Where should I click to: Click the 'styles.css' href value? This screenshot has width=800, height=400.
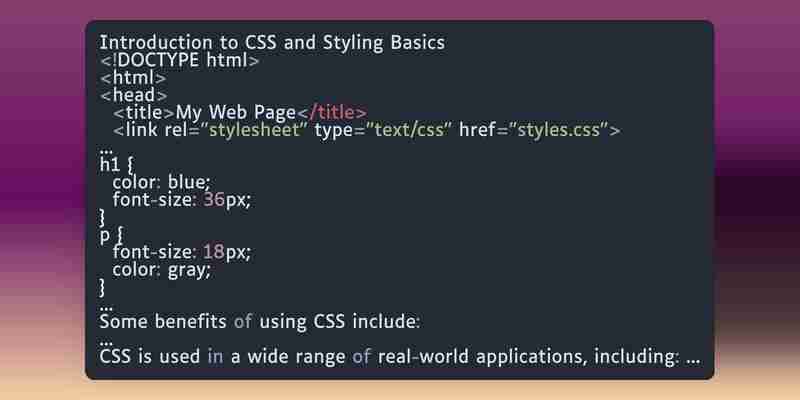(559, 130)
